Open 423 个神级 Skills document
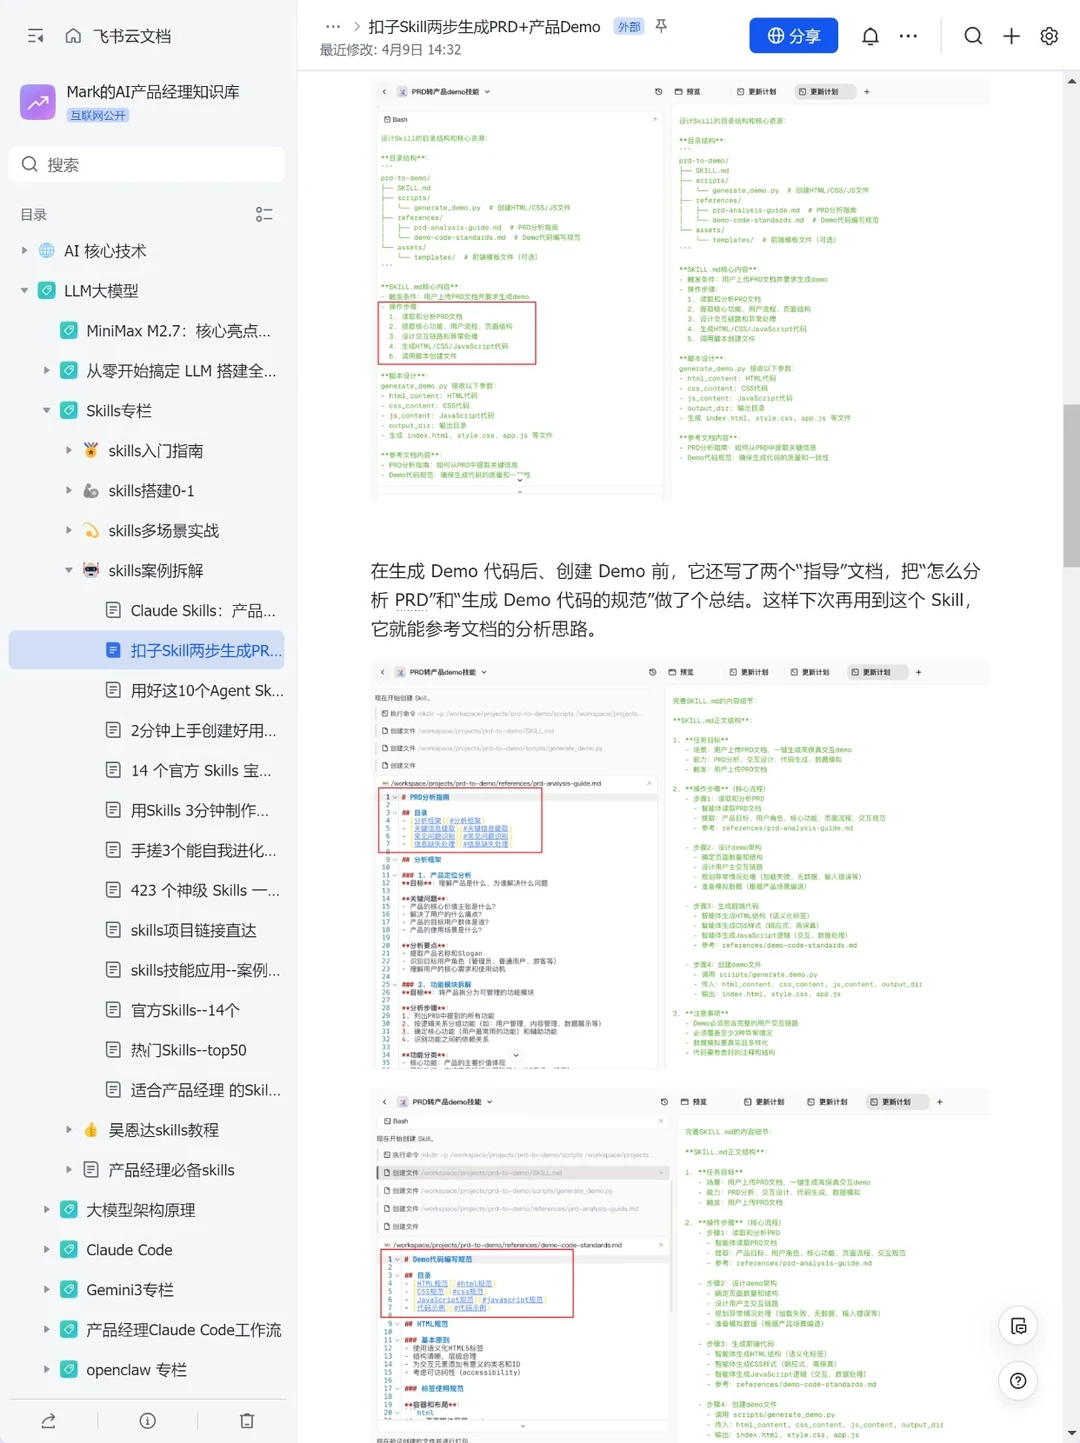This screenshot has width=1080, height=1443. click(x=205, y=891)
